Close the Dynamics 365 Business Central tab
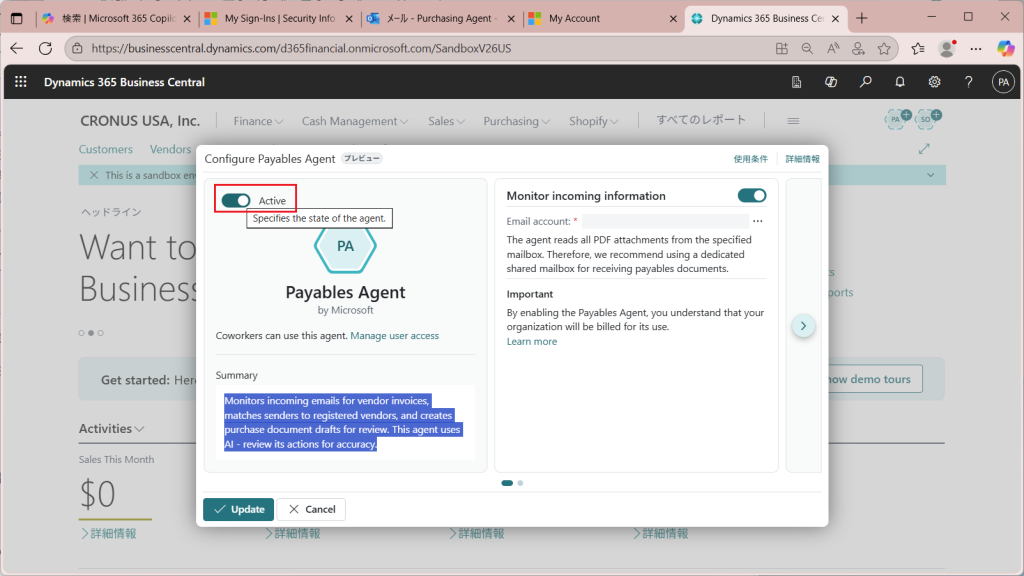The width and height of the screenshot is (1024, 576). click(x=835, y=18)
